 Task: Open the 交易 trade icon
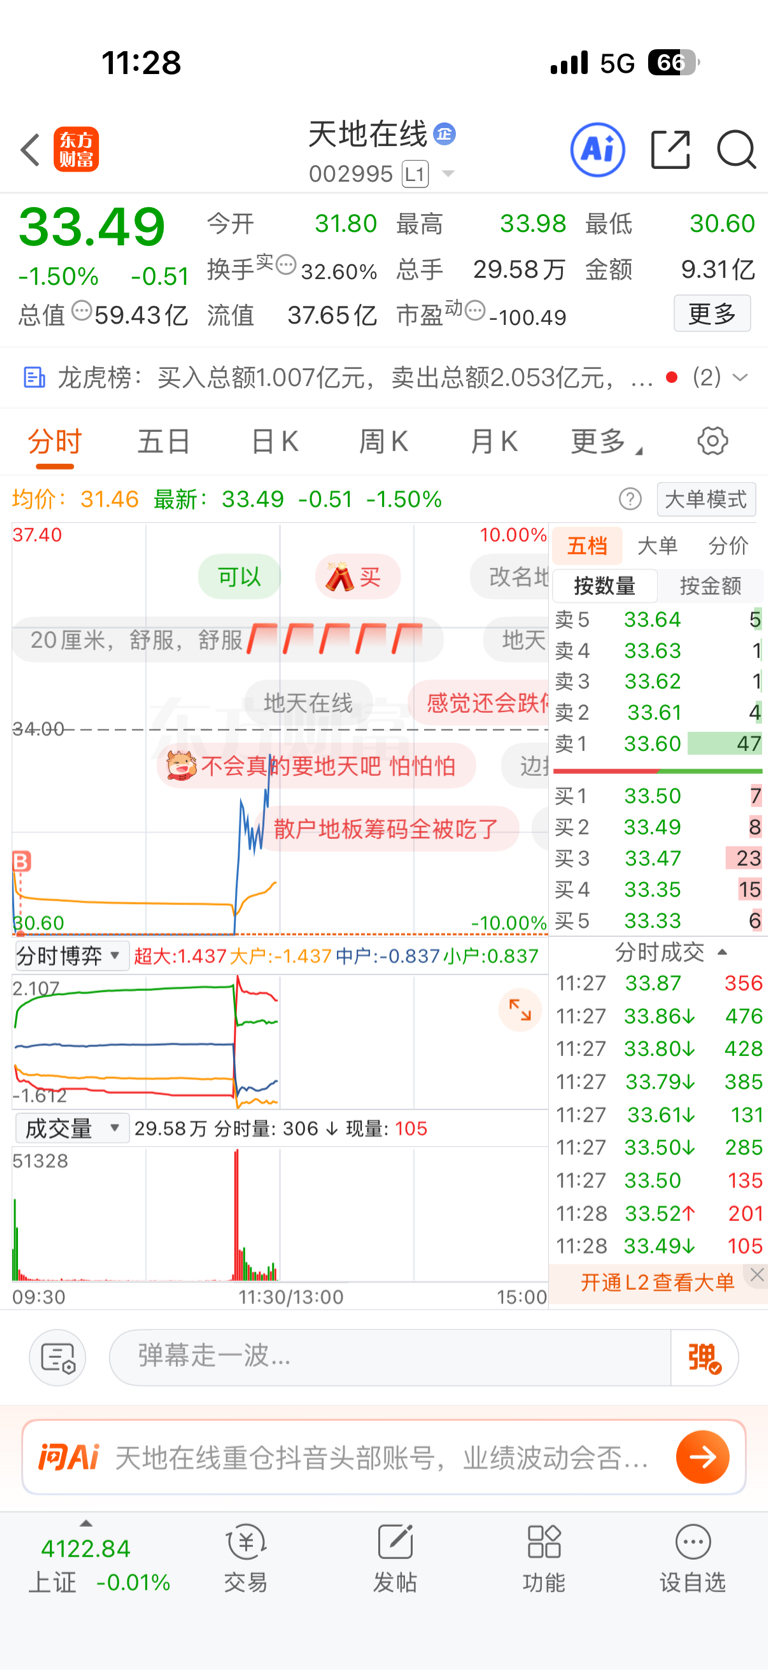point(245,1559)
